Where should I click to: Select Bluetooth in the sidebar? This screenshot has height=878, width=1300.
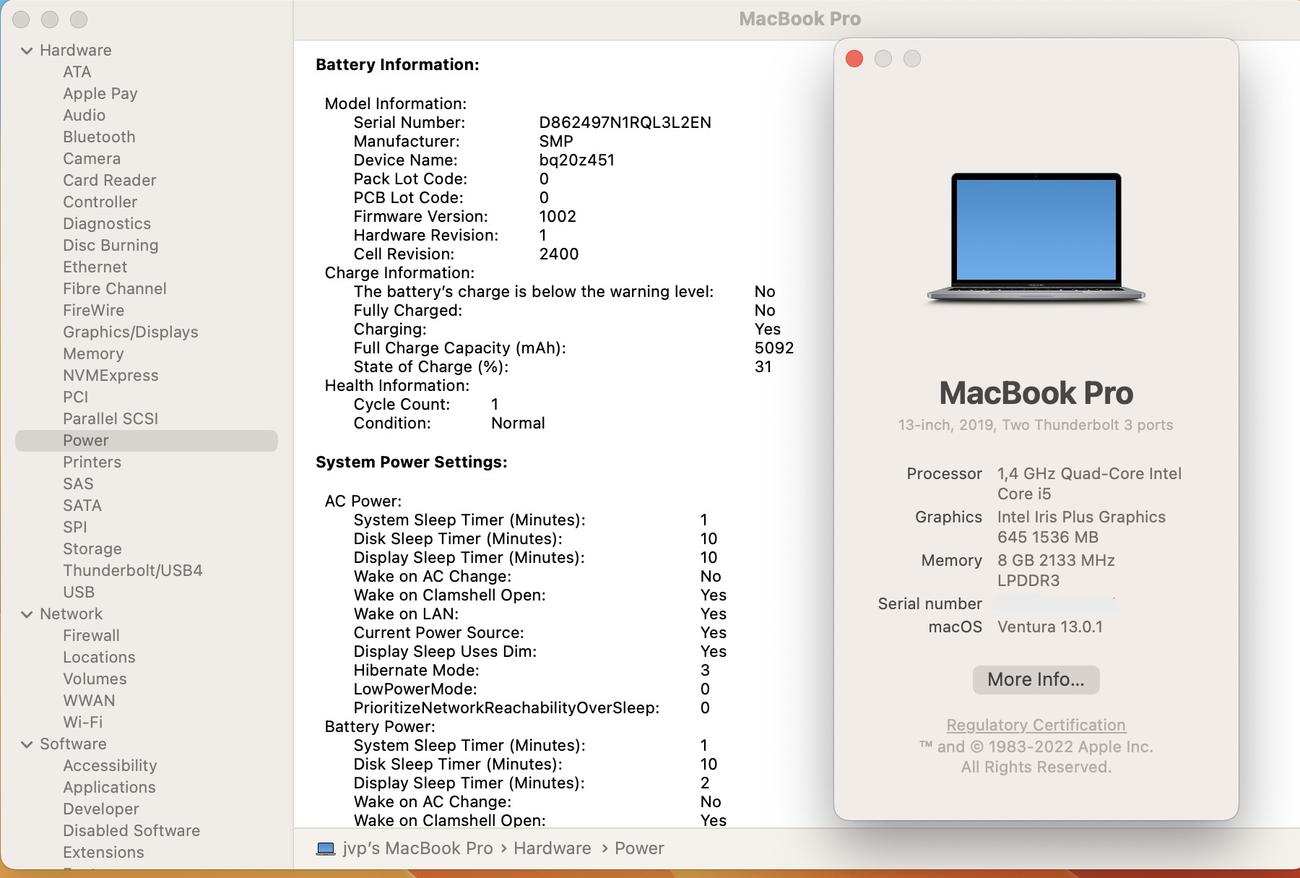[x=99, y=137]
